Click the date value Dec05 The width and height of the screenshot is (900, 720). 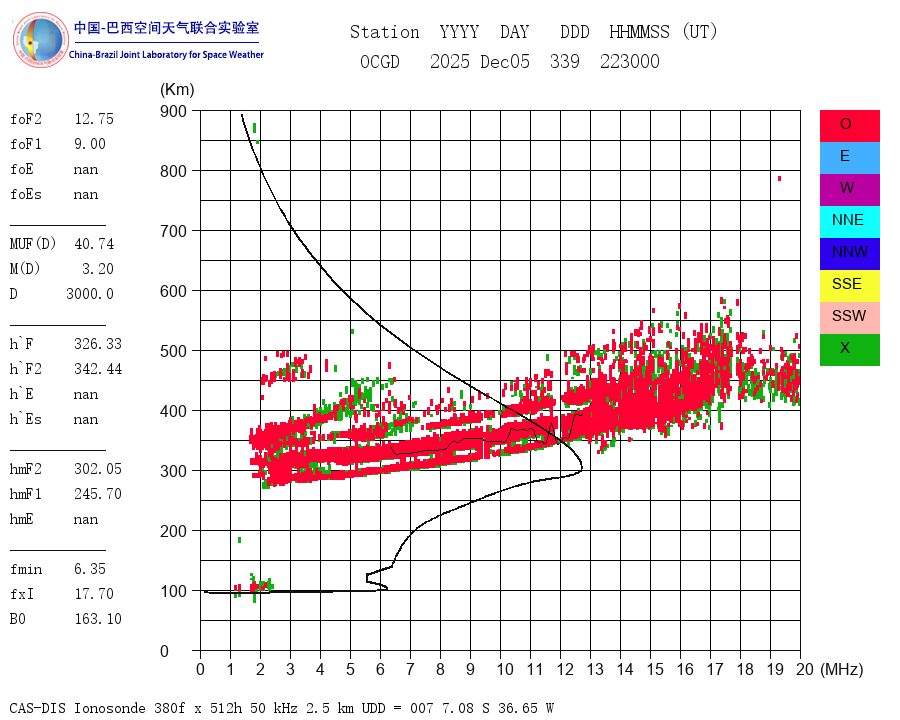point(505,61)
